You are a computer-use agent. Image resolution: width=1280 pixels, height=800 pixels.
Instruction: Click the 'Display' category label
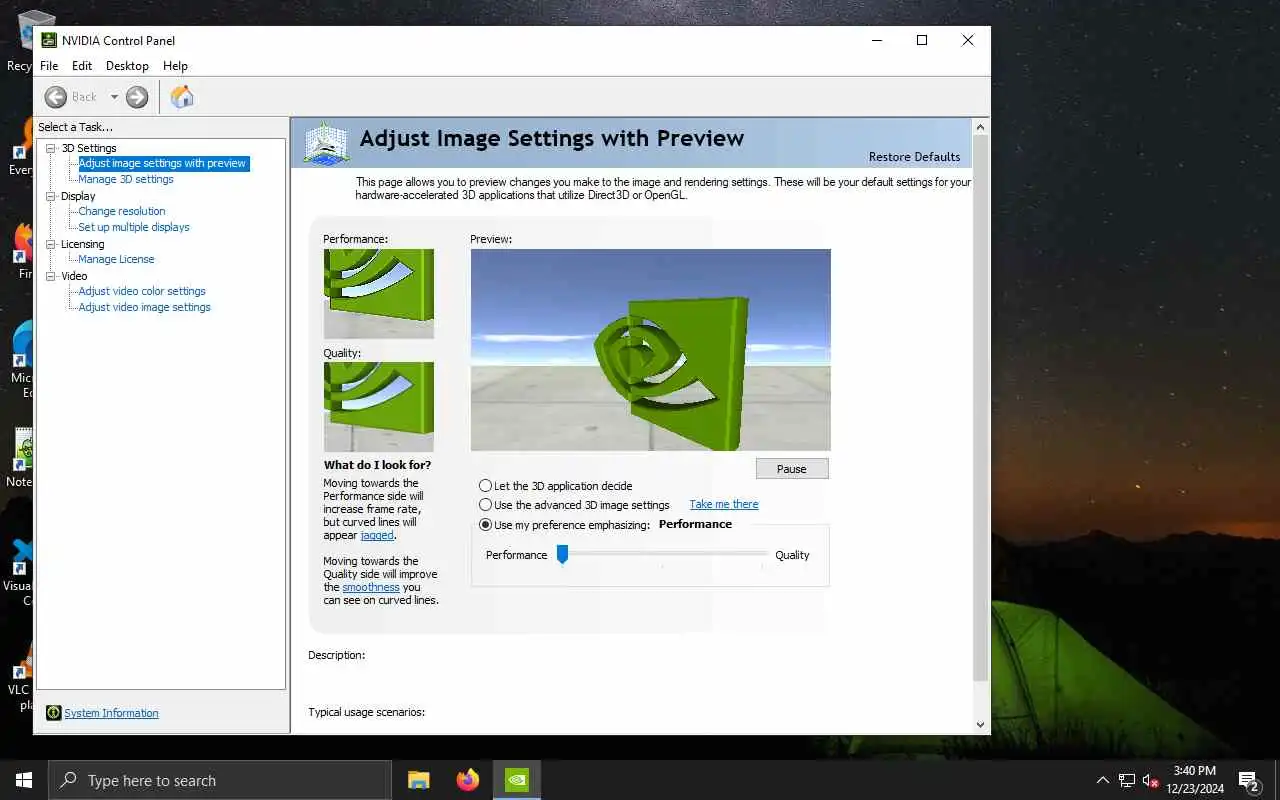pyautogui.click(x=78, y=196)
